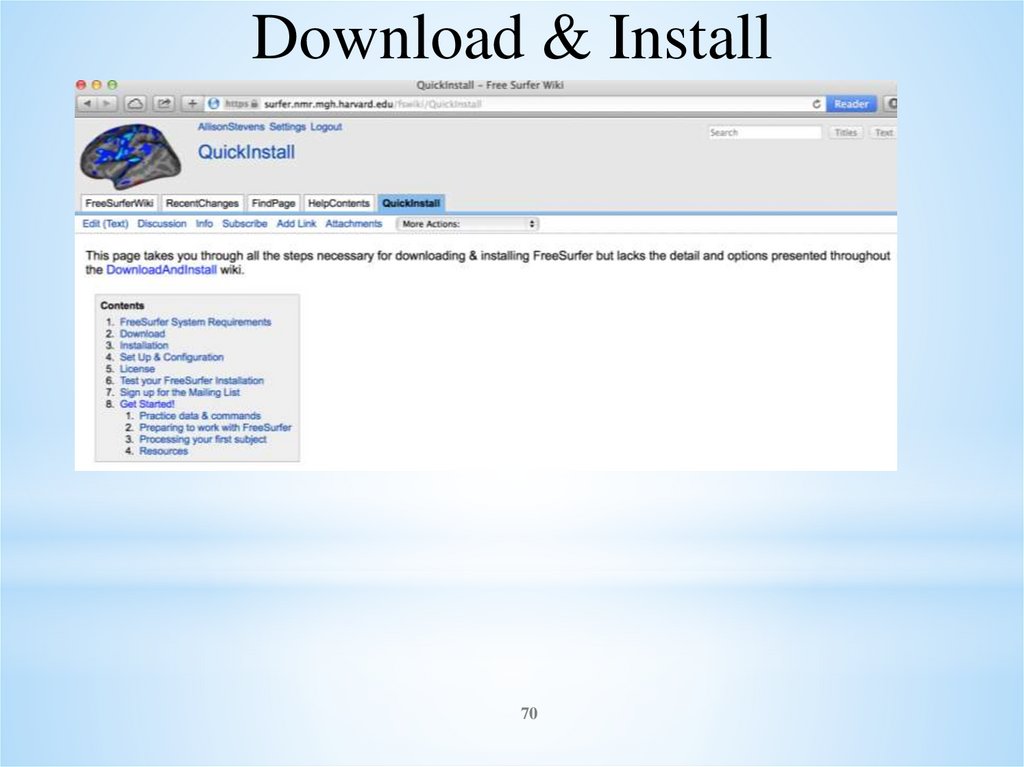This screenshot has width=1024, height=767.
Task: Click the green zoom window button
Action: pyautogui.click(x=112, y=85)
